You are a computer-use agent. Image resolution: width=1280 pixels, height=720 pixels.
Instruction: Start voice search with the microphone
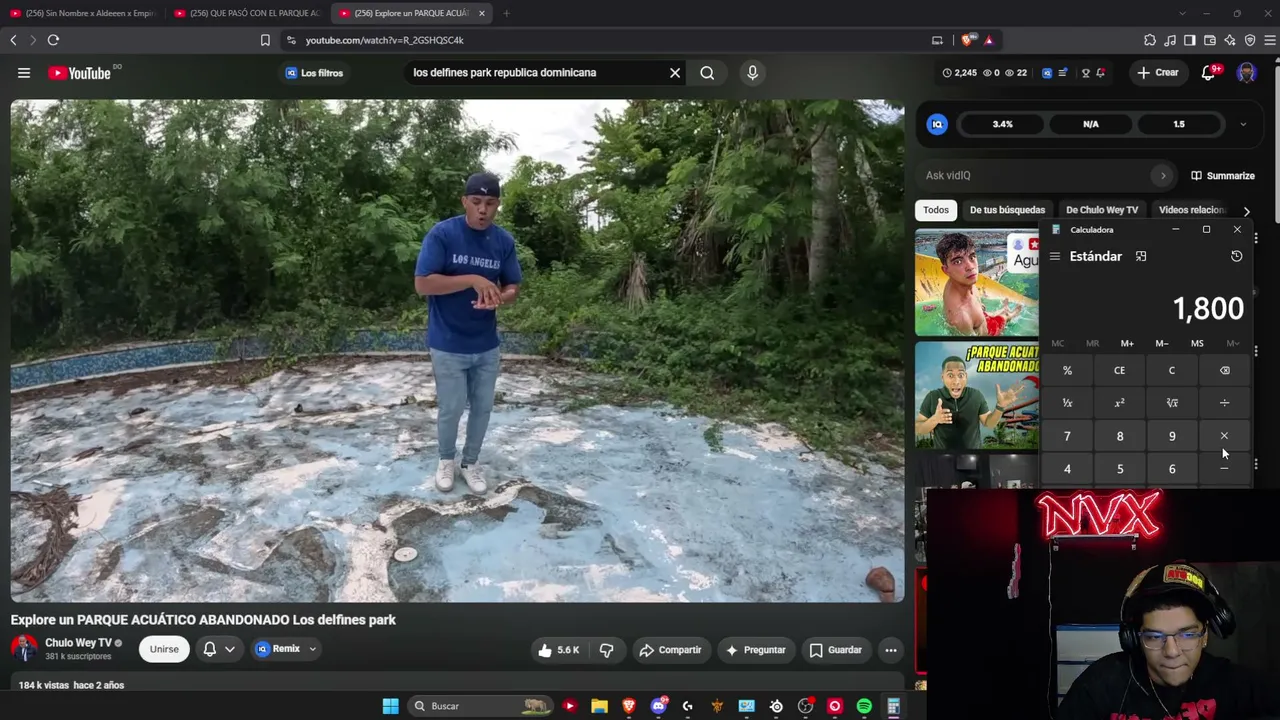point(753,73)
